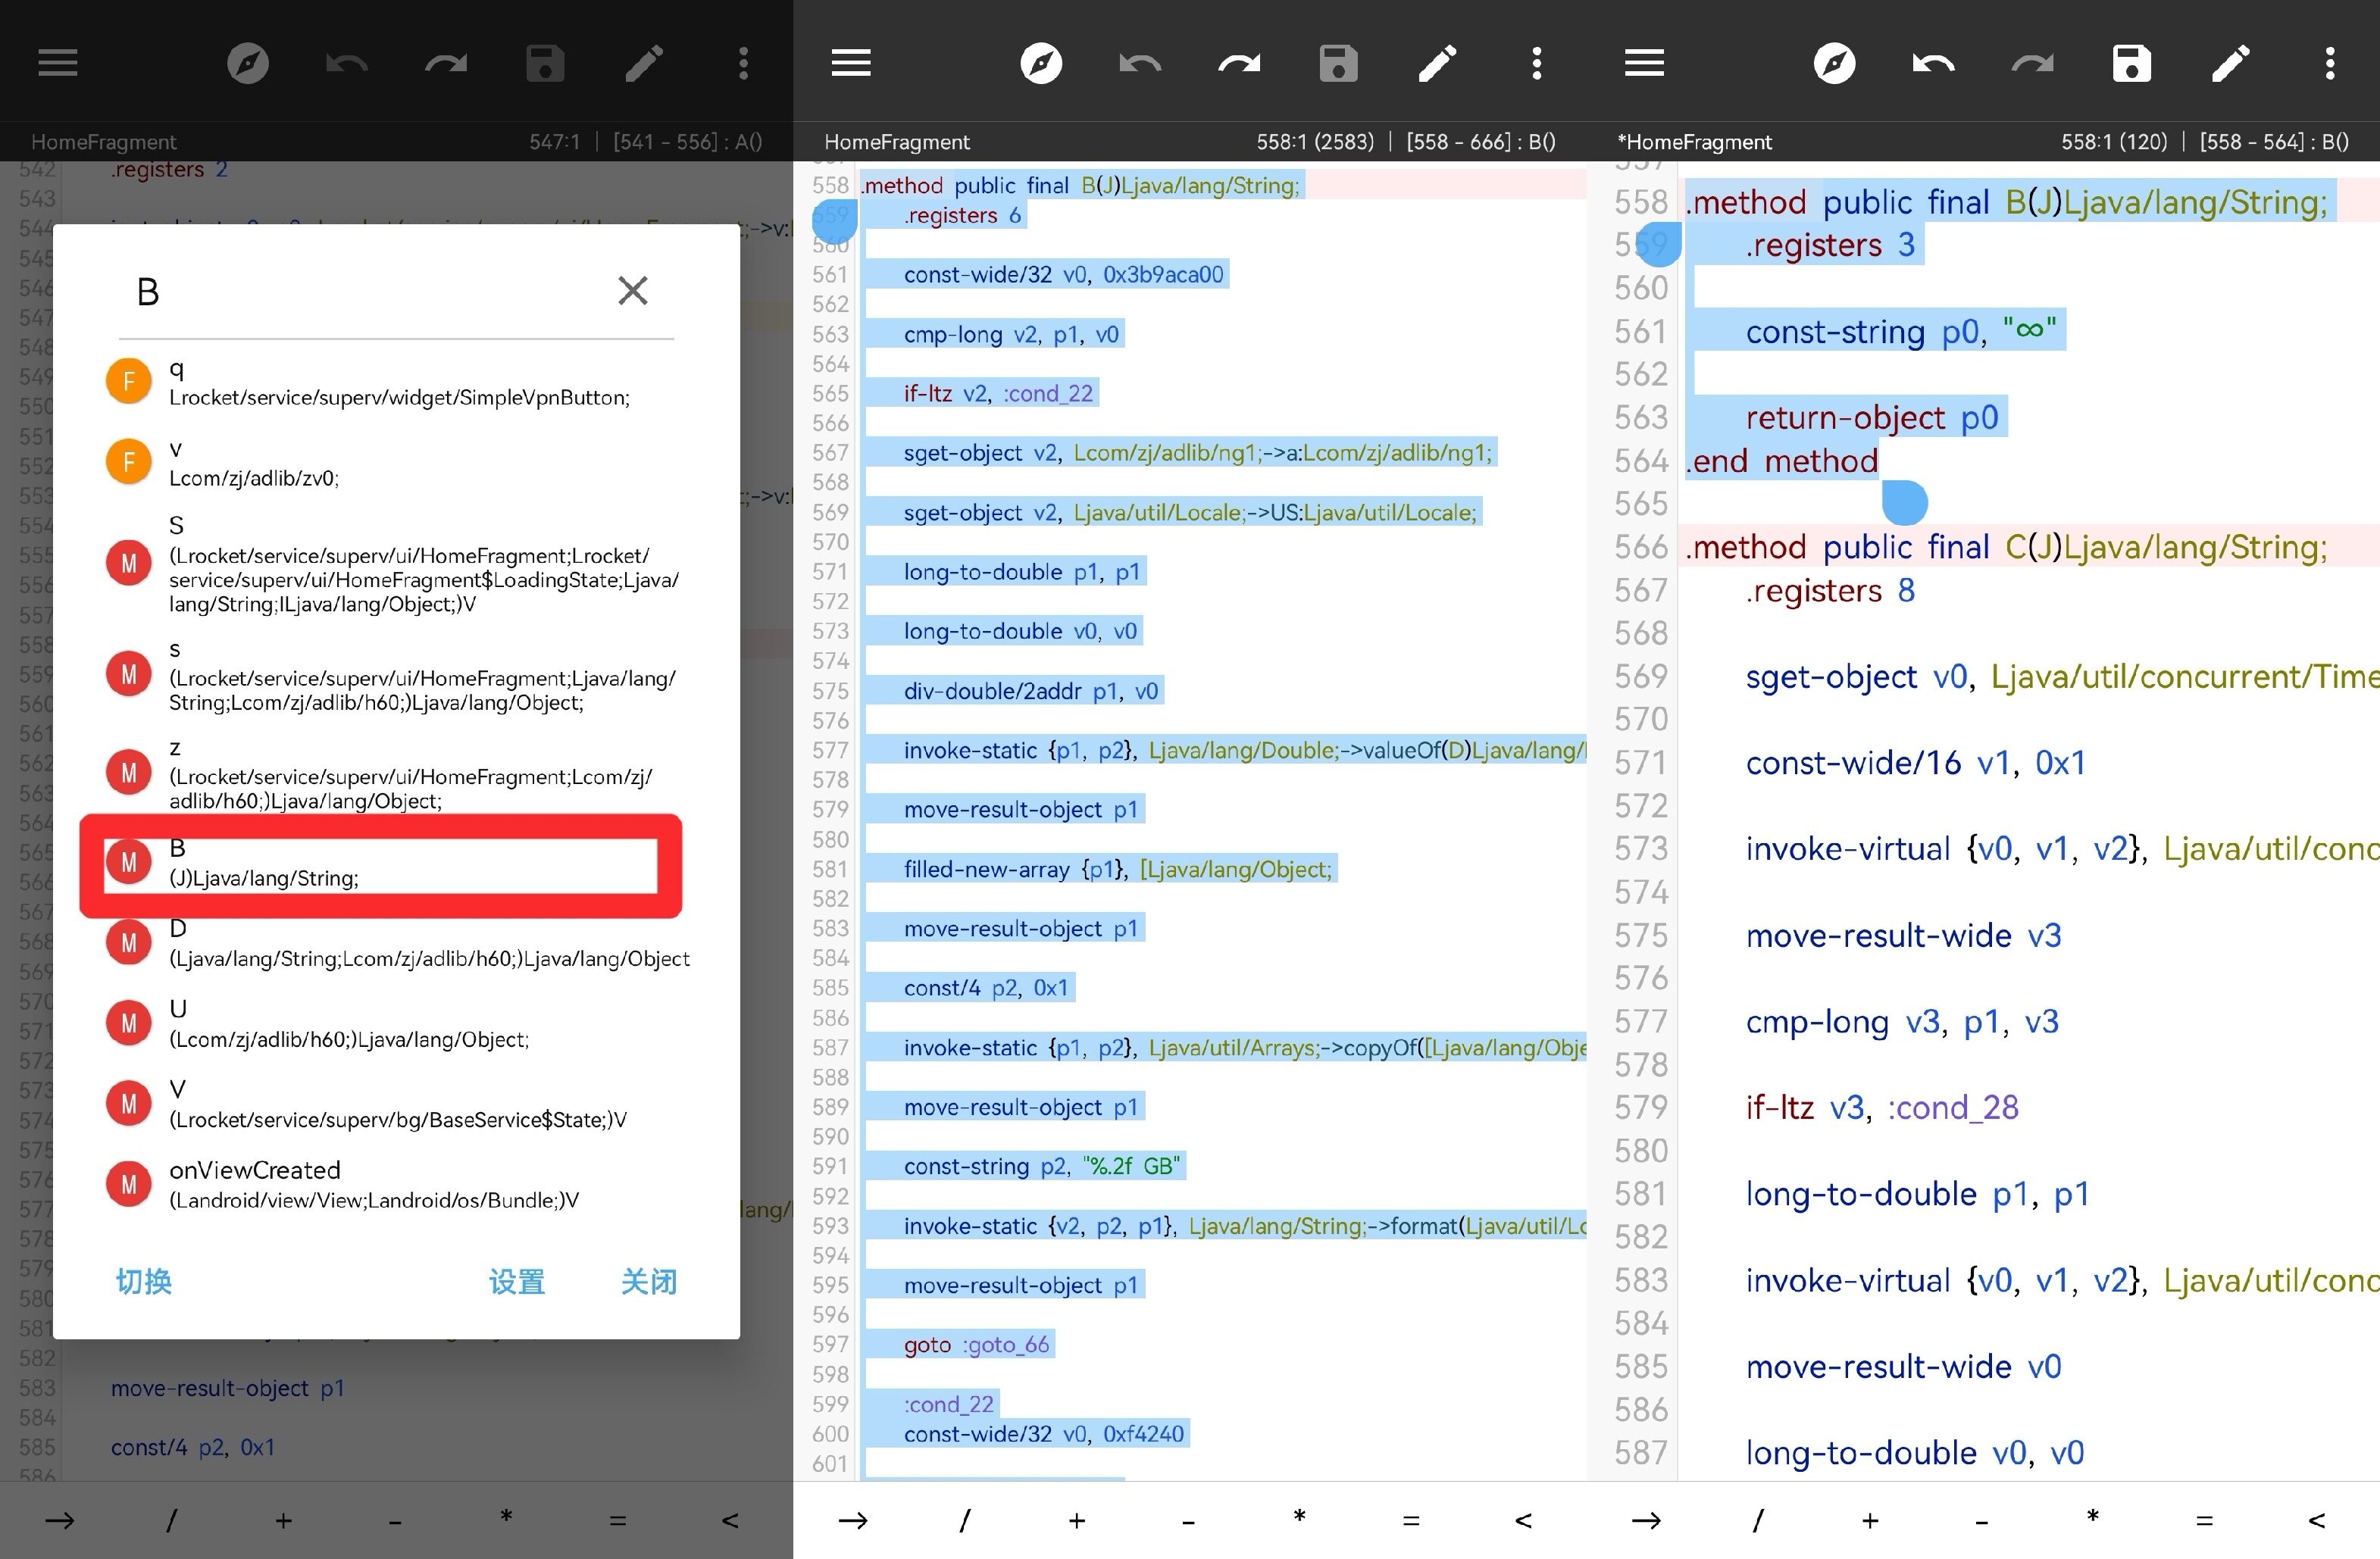Undo changes in right editor pane
This screenshot has width=2380, height=1559.
(x=1933, y=63)
